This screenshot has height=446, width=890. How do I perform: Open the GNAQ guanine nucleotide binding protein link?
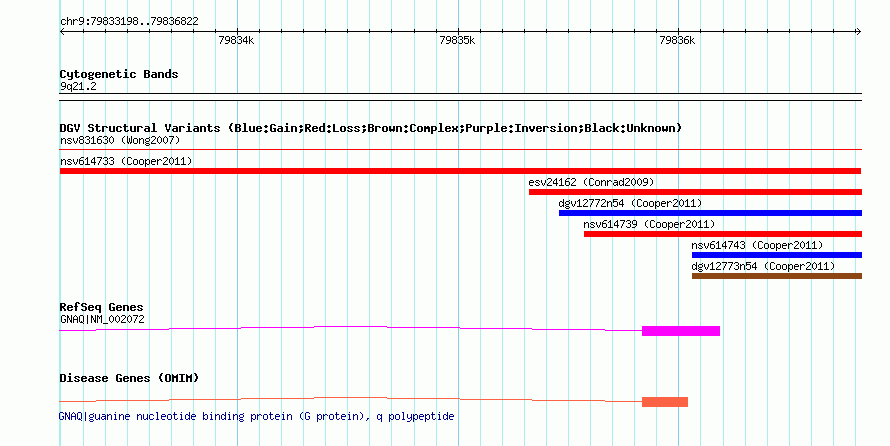point(257,416)
